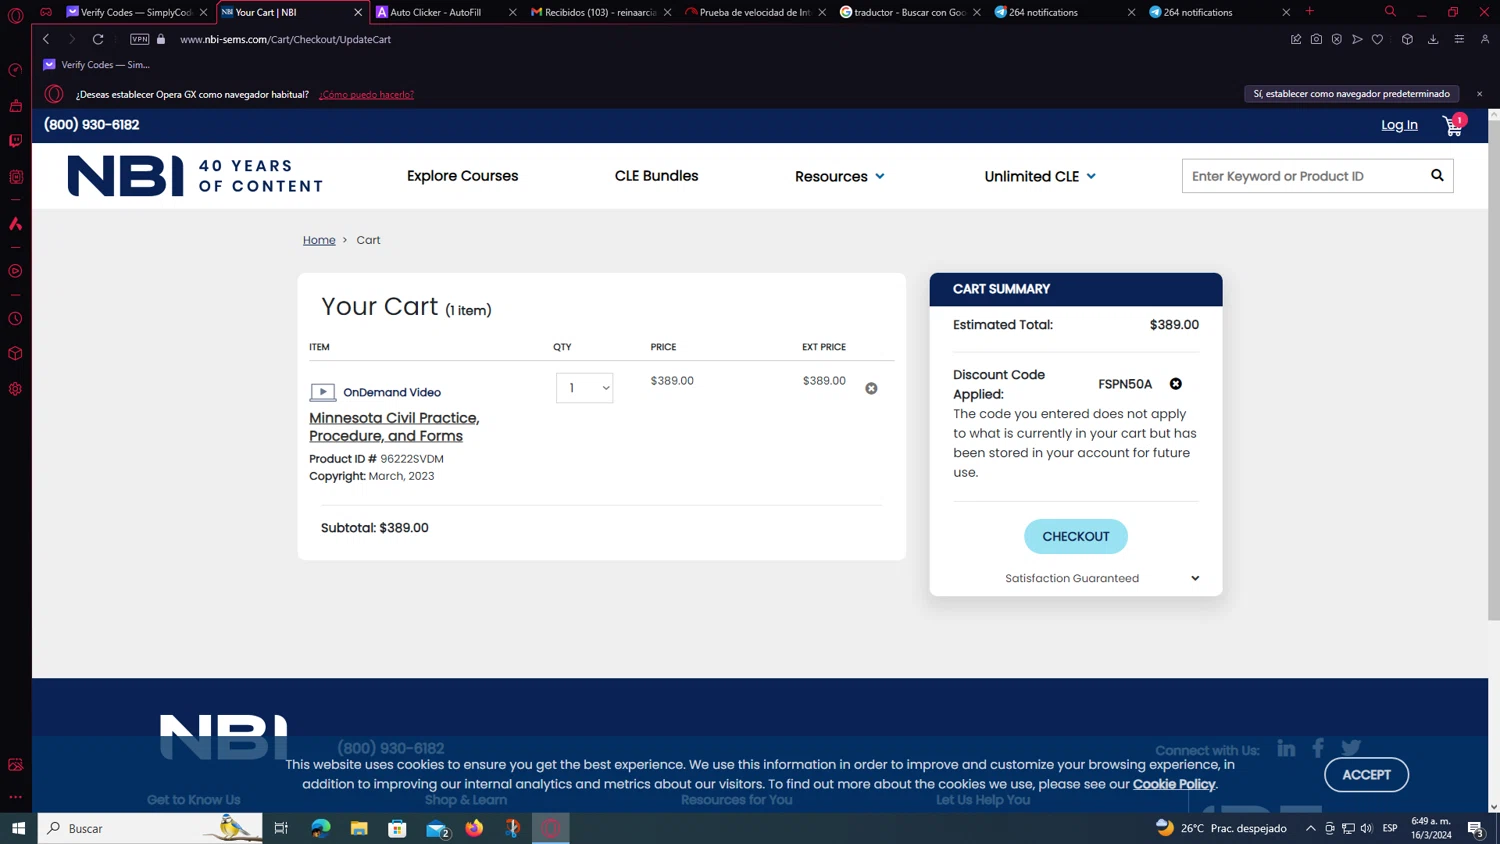The image size is (1500, 844).
Task: Show hidden system tray icons
Action: [1310, 828]
